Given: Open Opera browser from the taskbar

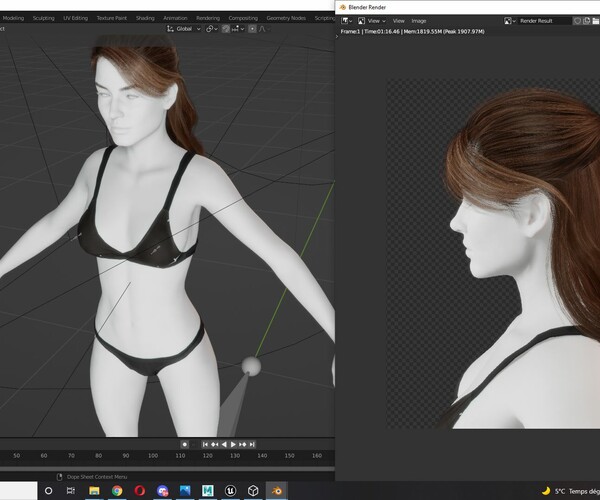Looking at the screenshot, I should [140, 490].
